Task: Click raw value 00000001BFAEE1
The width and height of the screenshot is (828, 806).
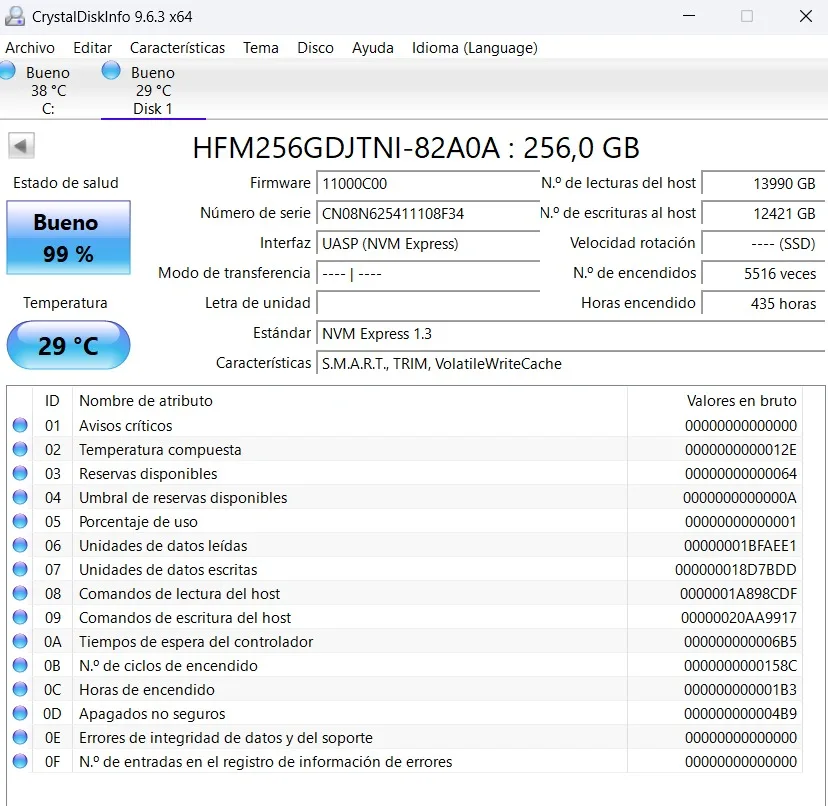Action: coord(740,546)
